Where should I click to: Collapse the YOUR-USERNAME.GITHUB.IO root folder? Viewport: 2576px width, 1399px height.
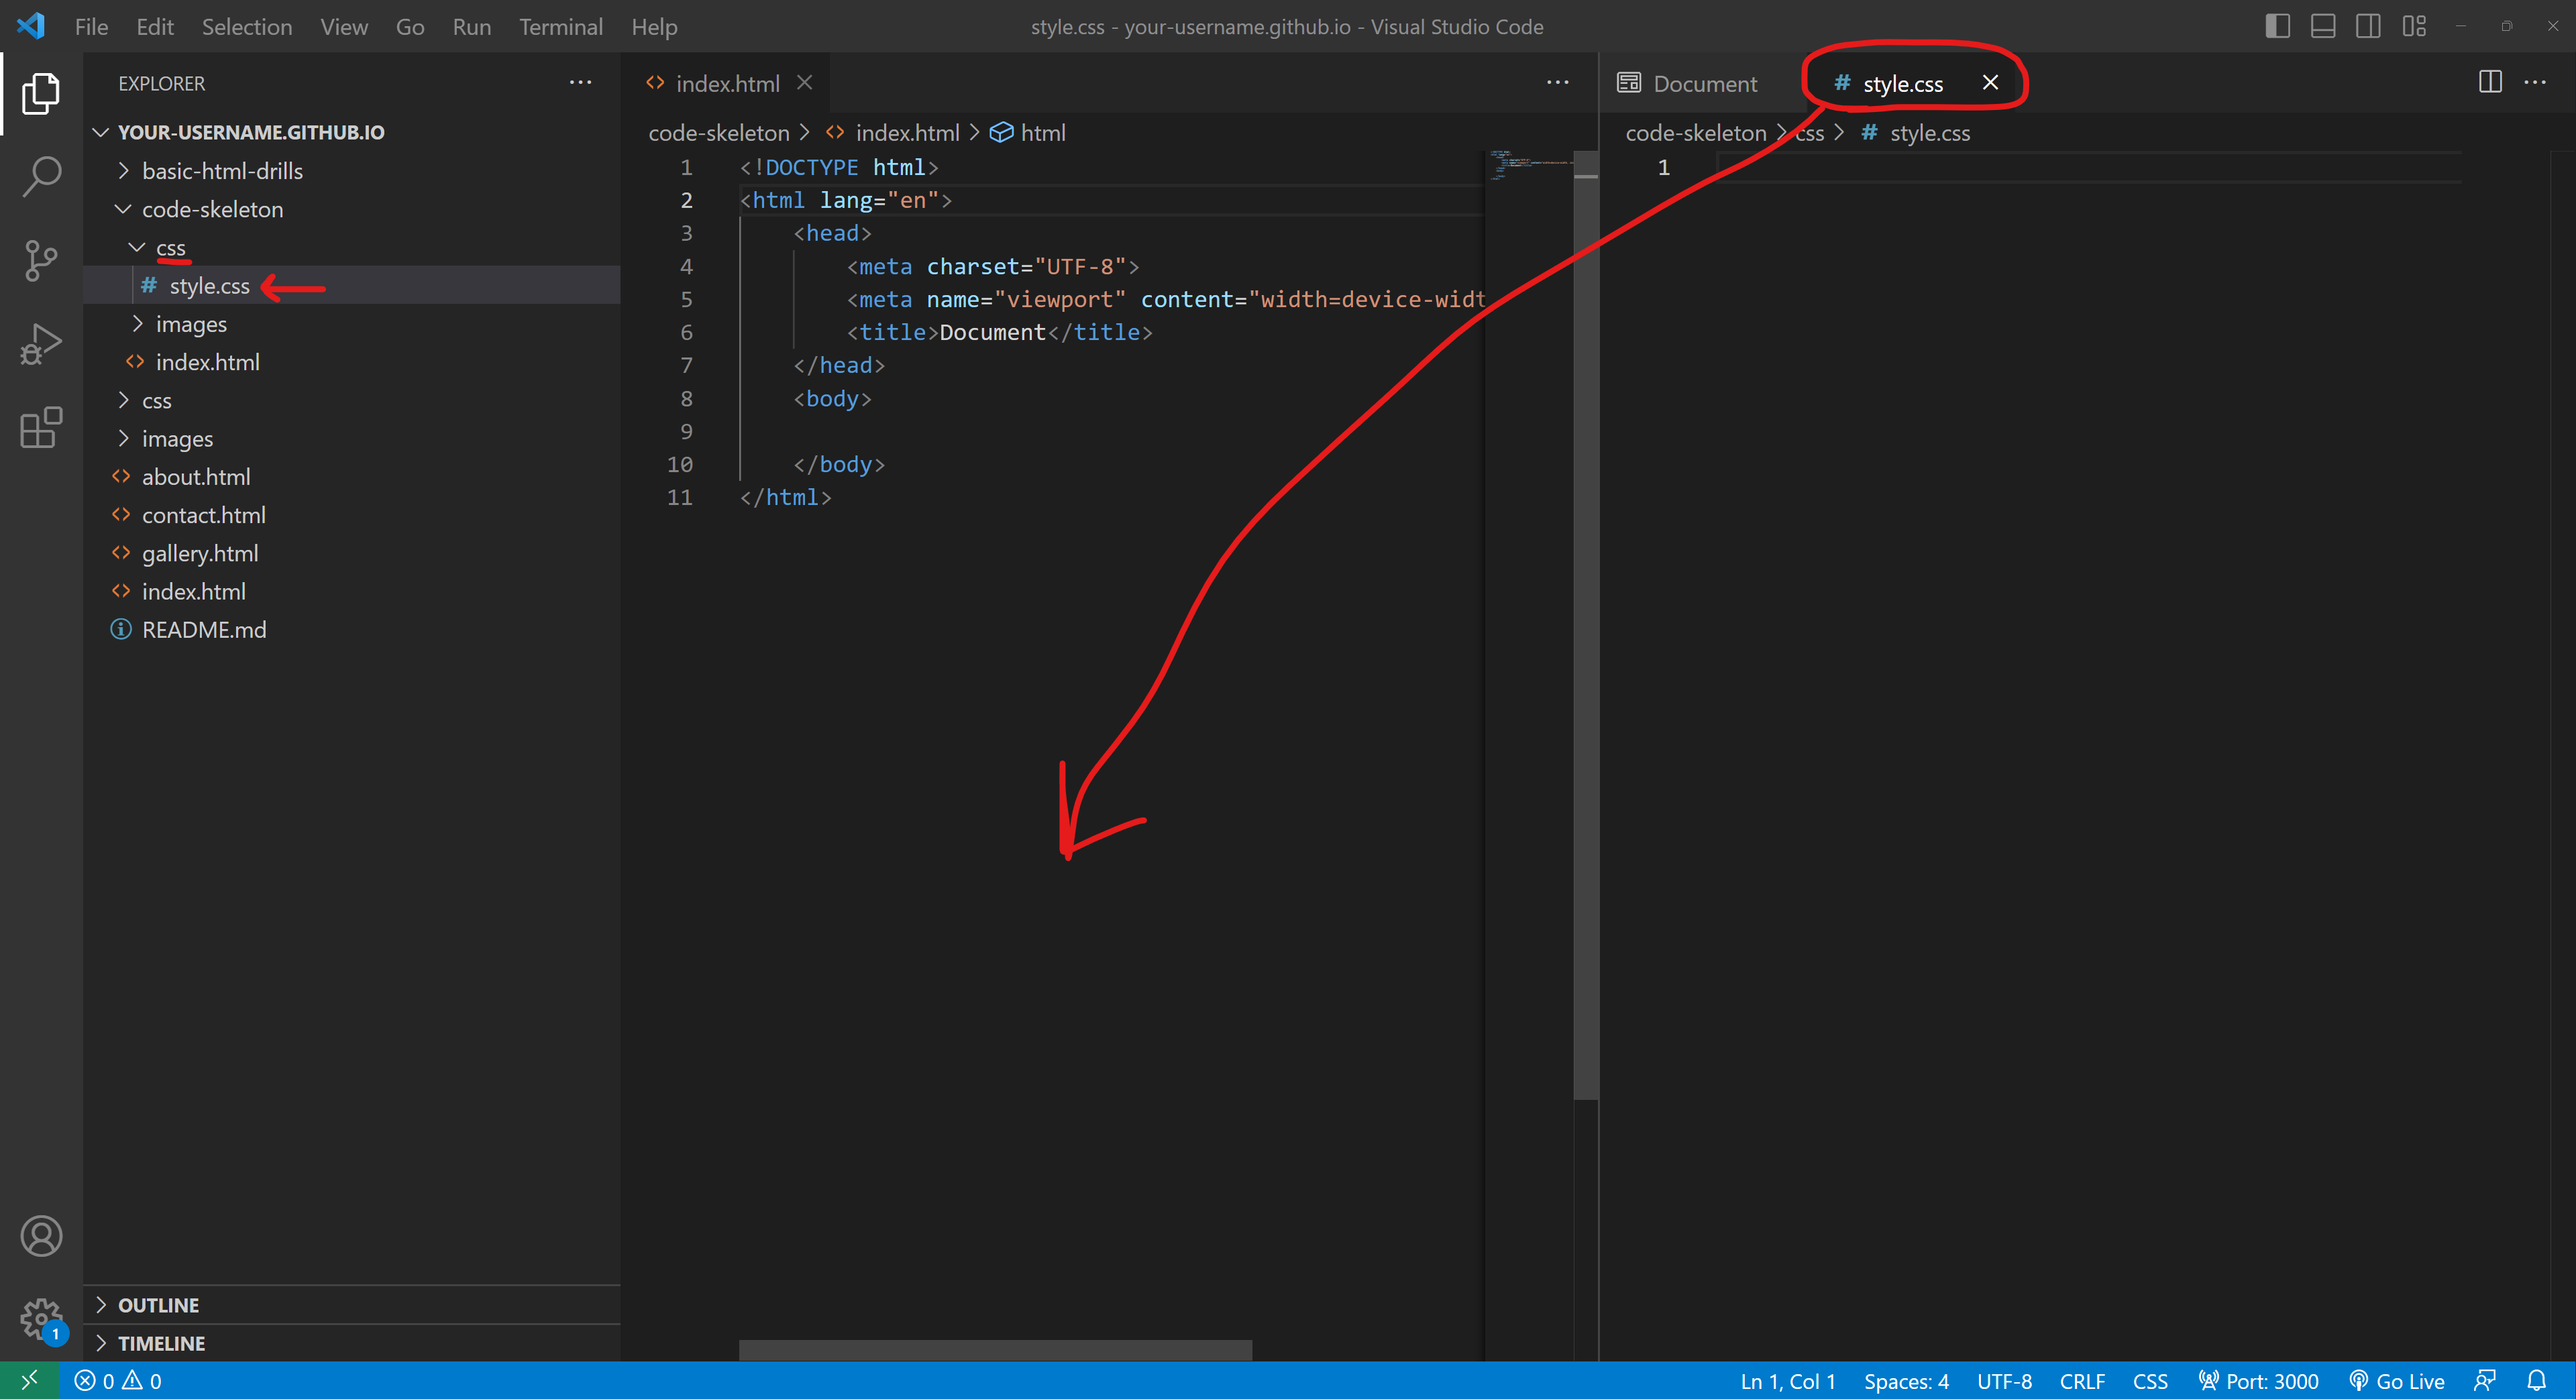[x=351, y=132]
